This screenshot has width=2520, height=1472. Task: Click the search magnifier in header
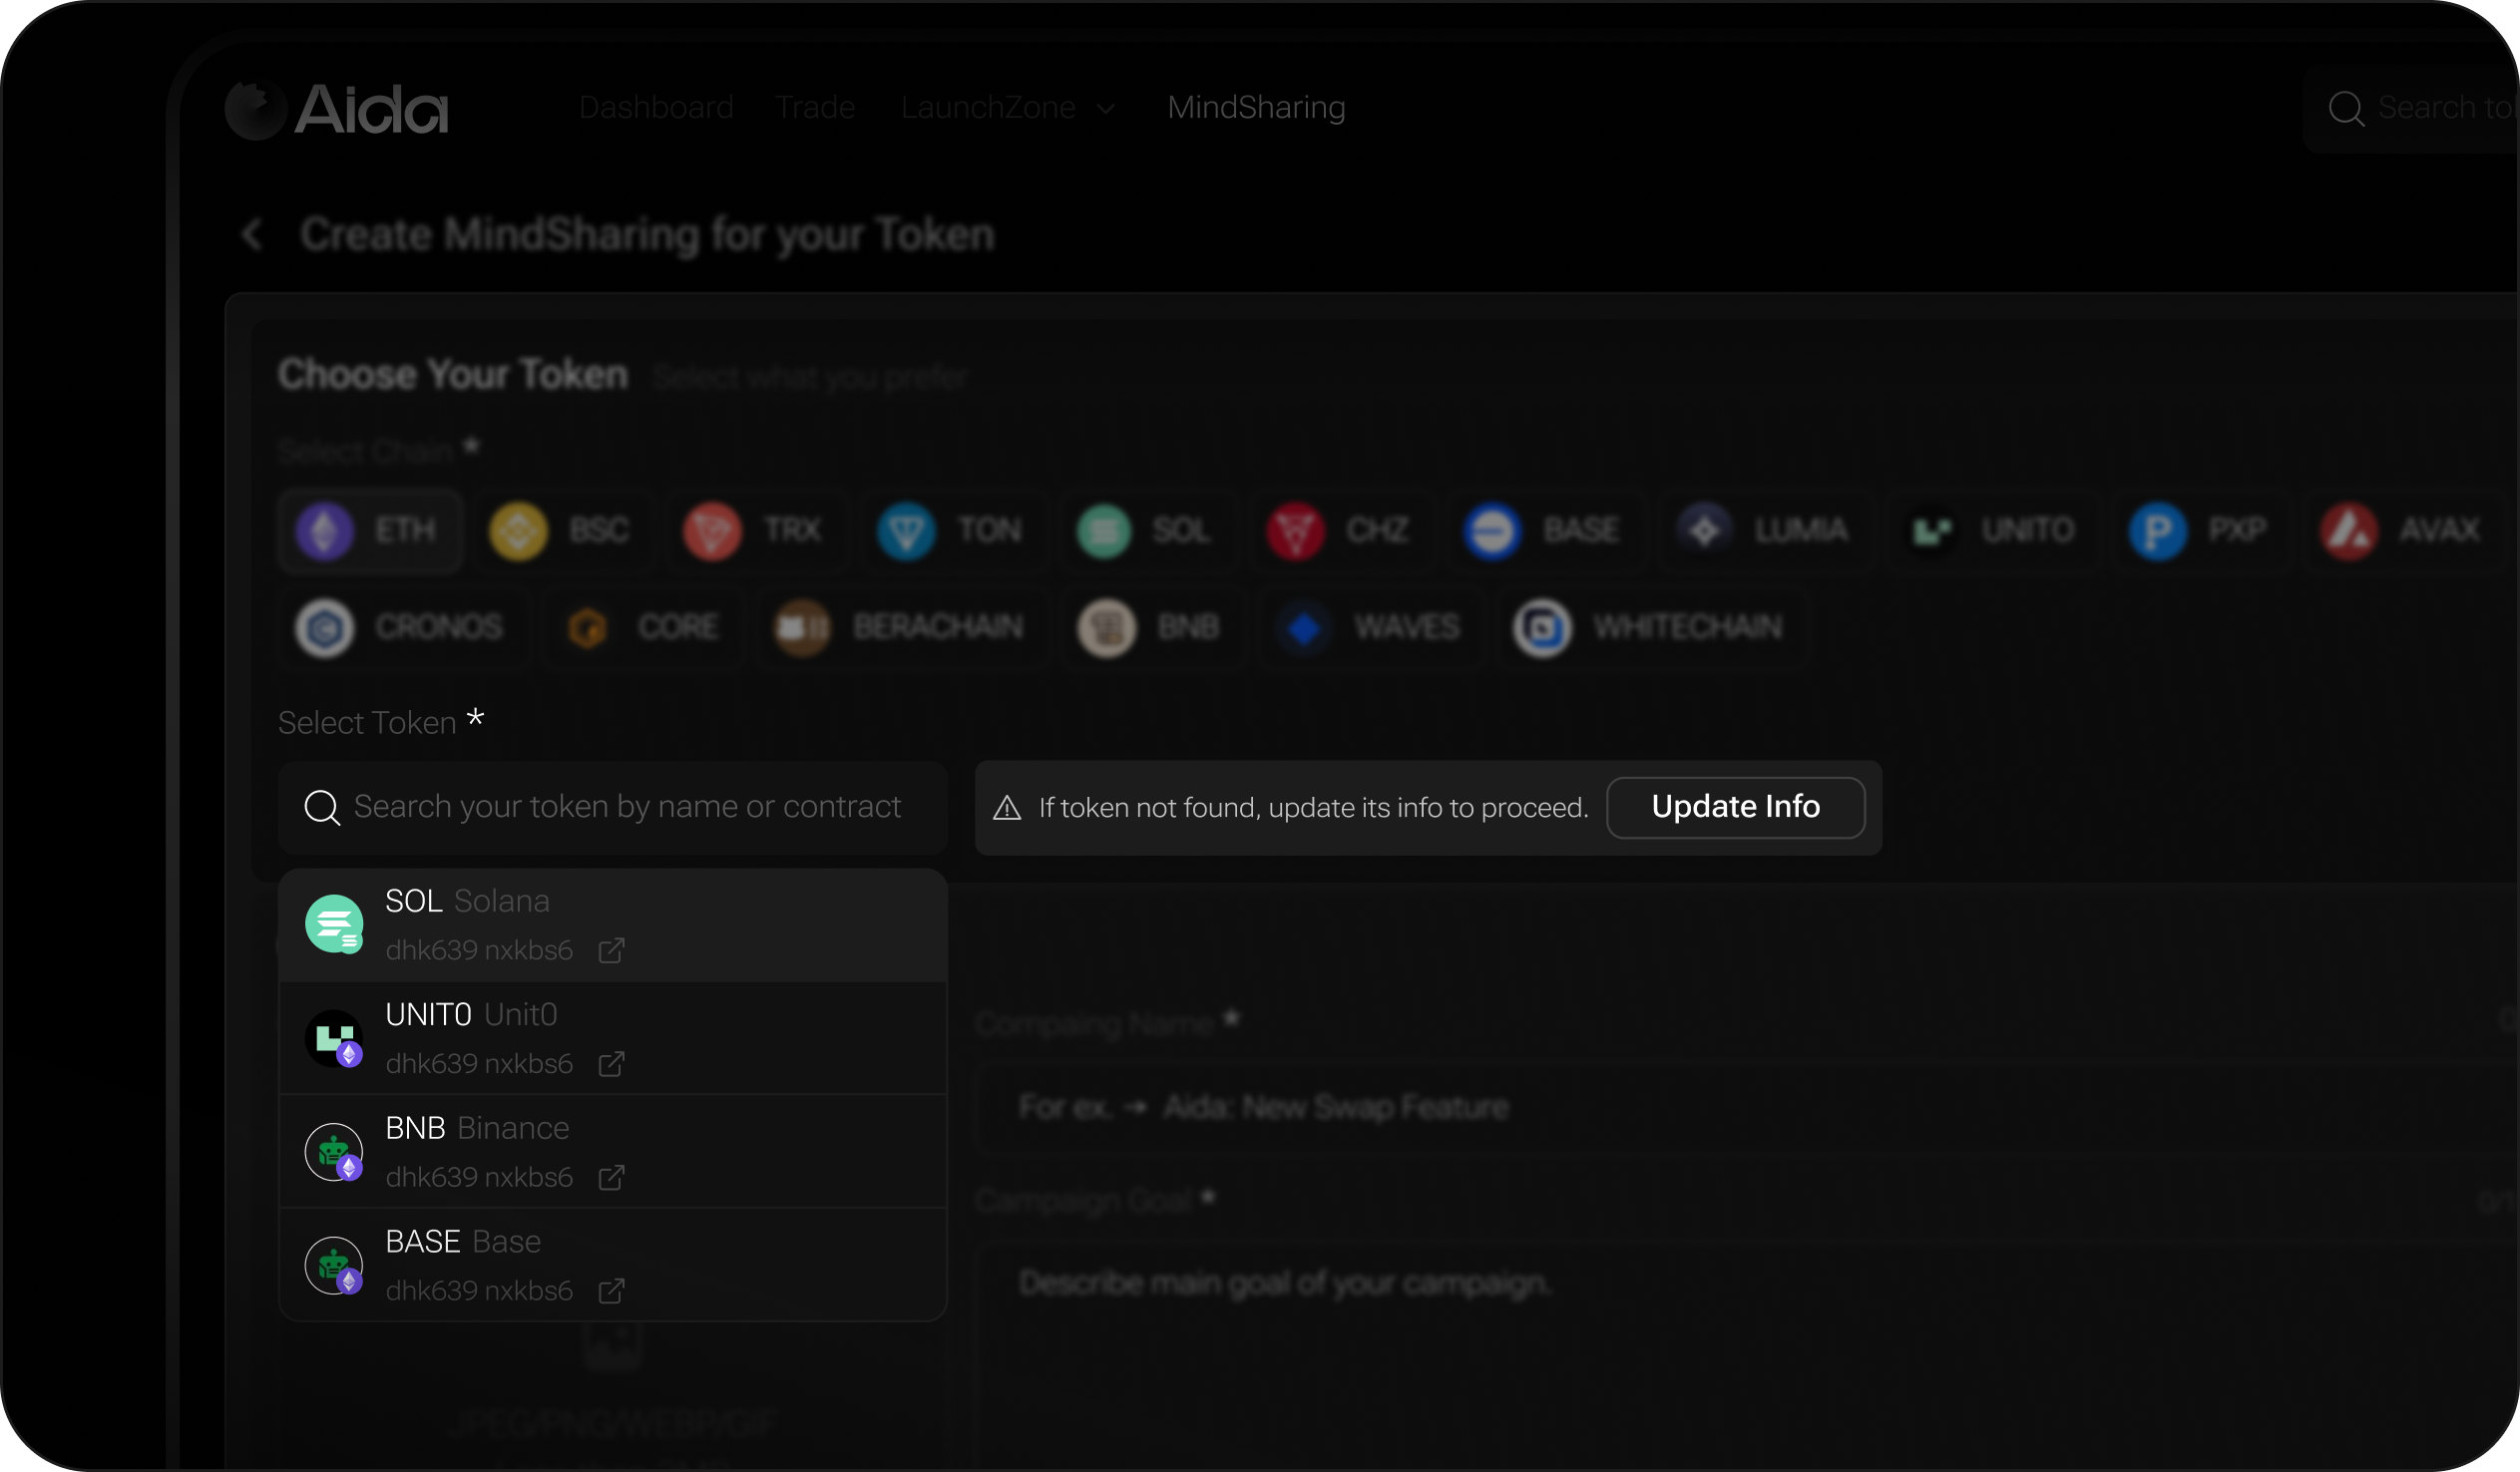coord(2345,108)
